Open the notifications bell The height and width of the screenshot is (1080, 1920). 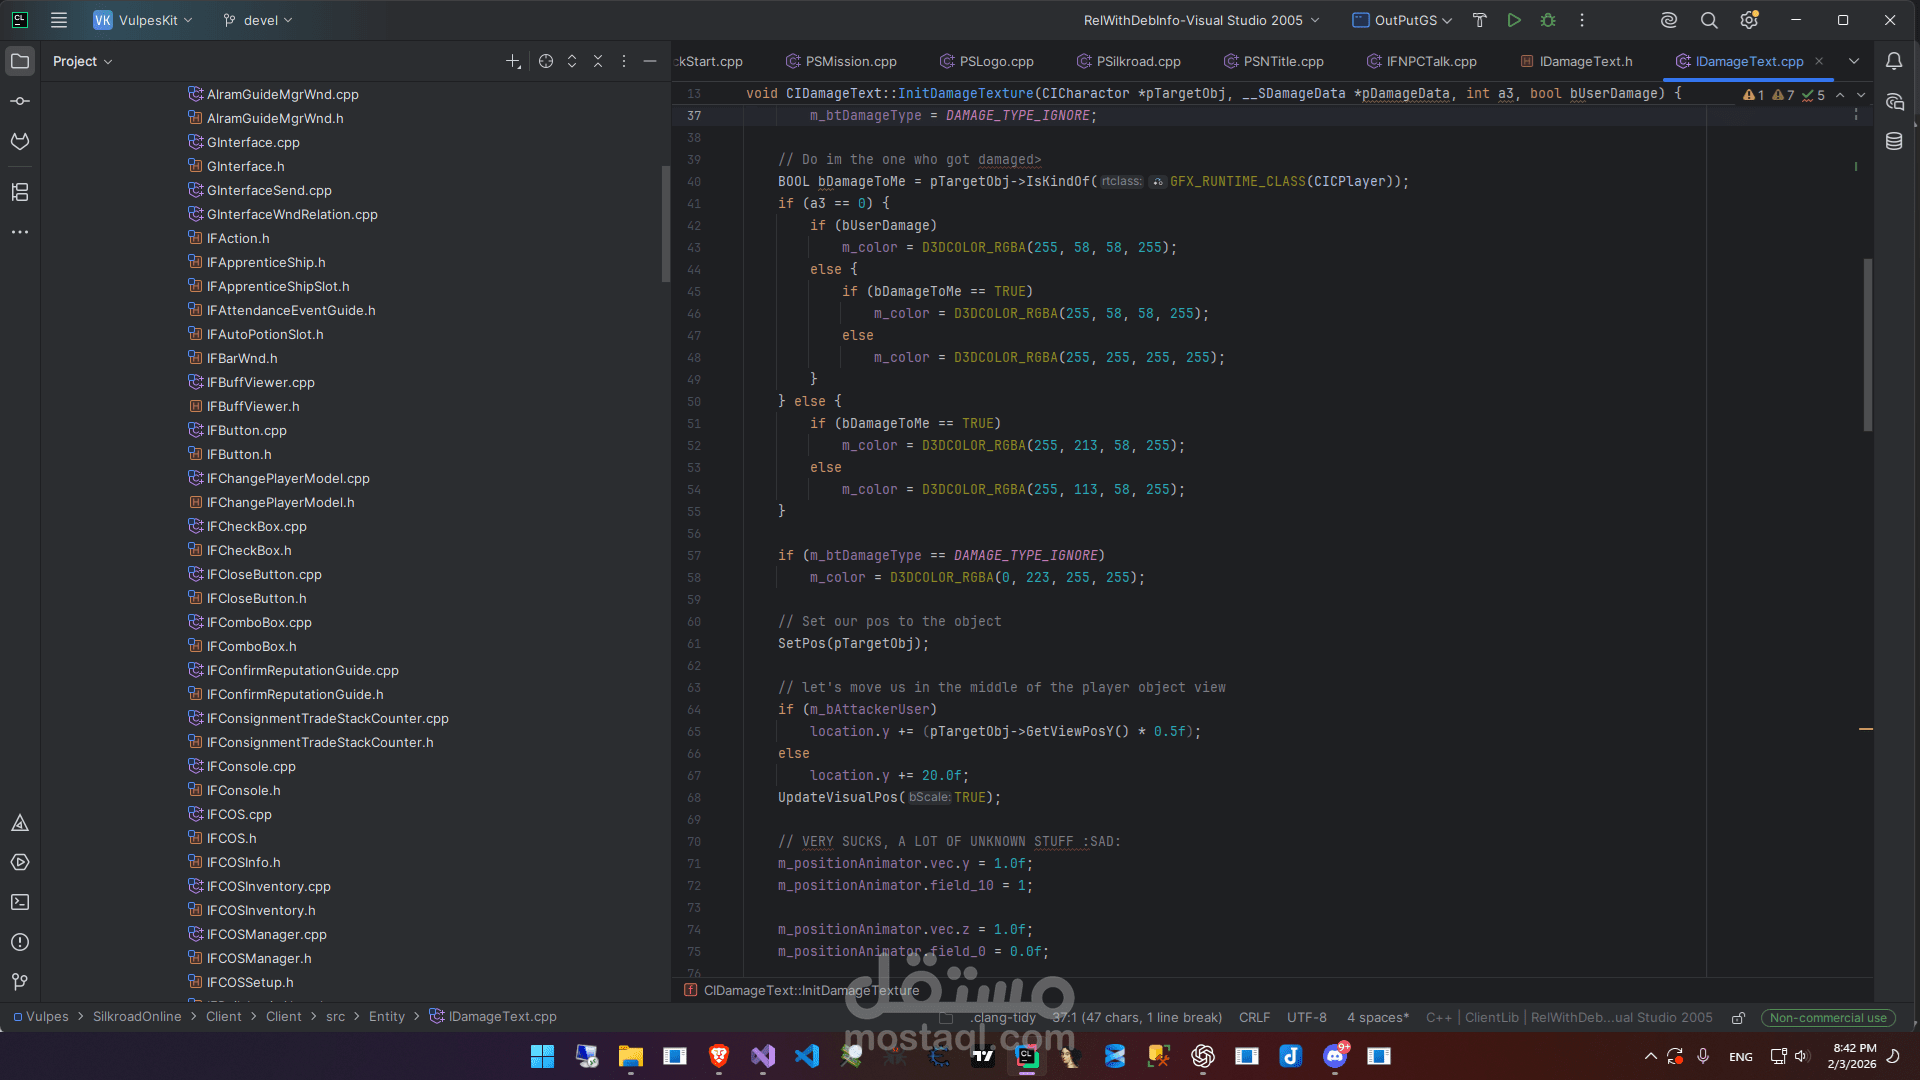1894,61
